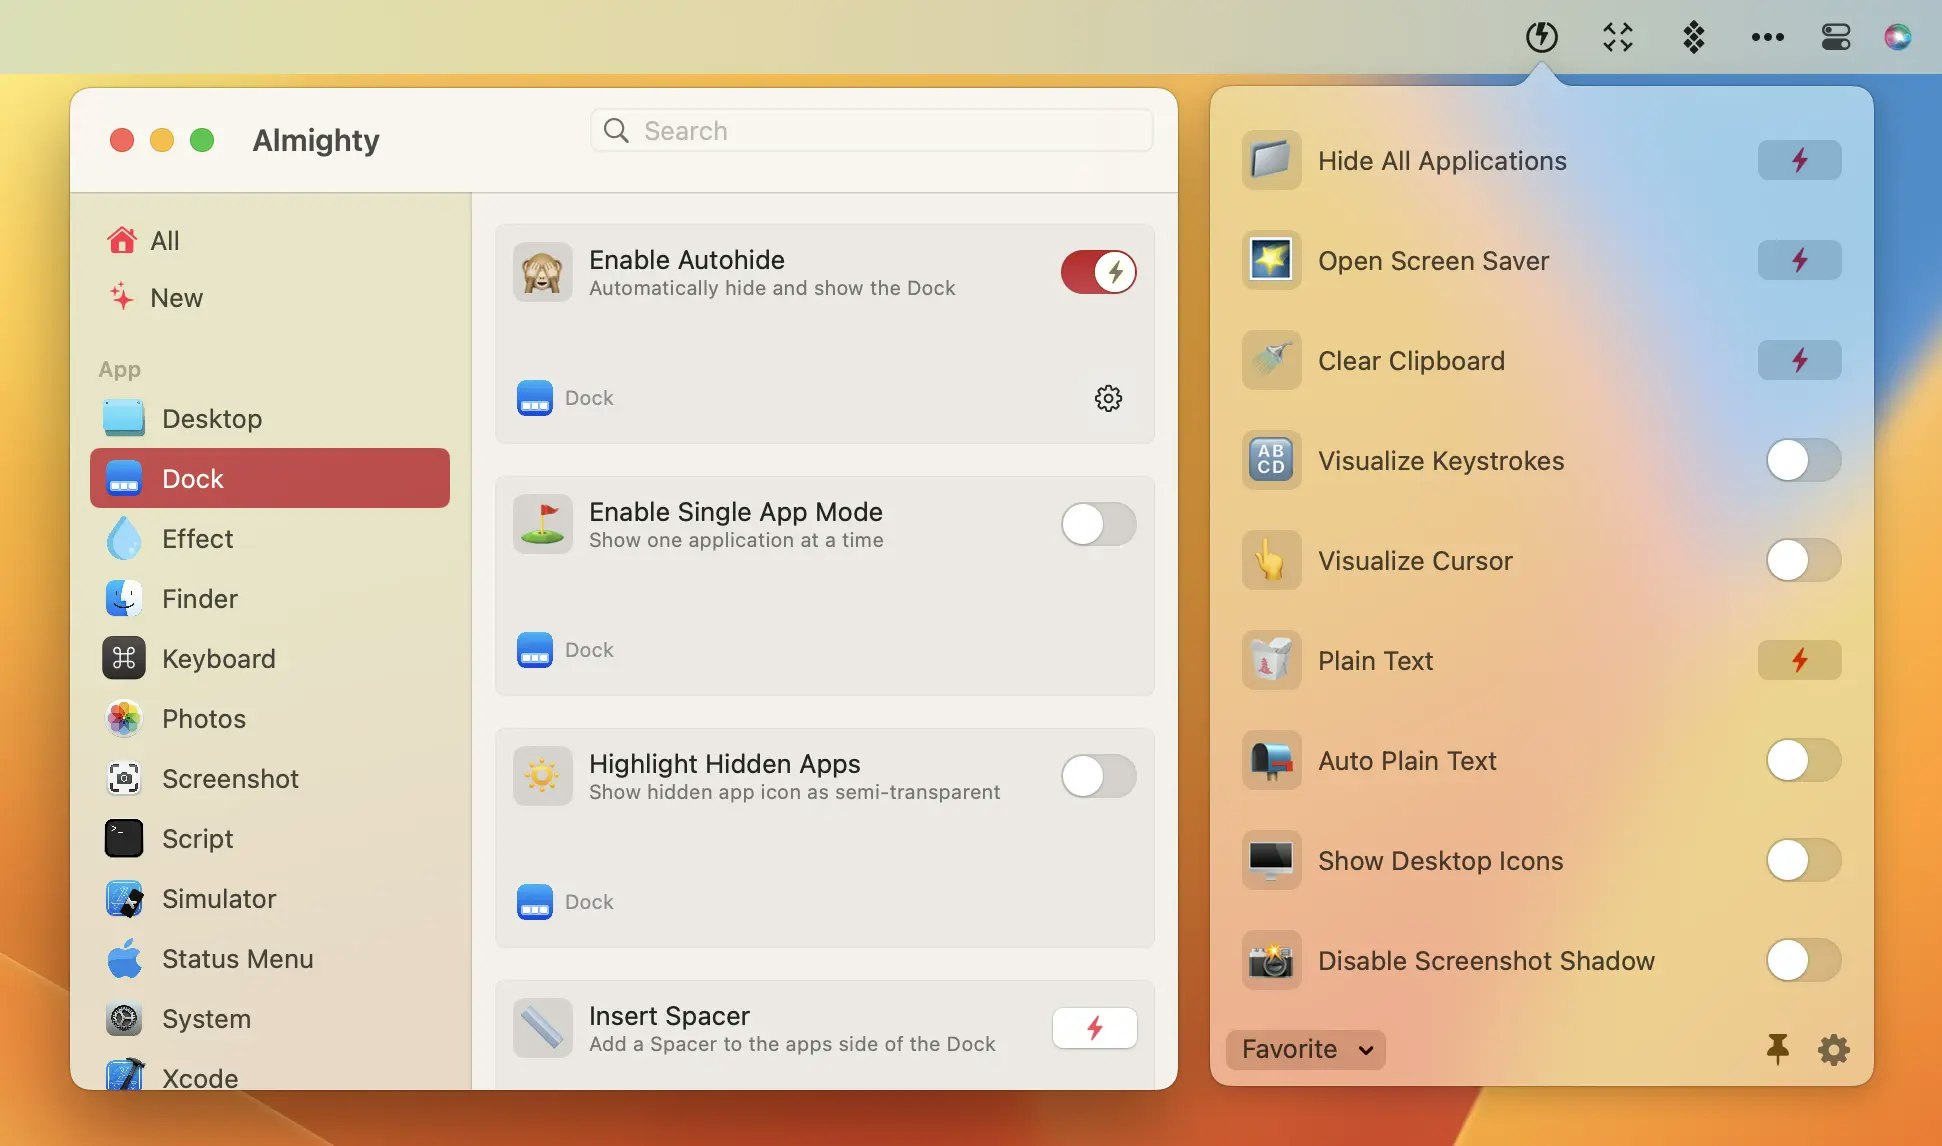Click the Single App Mode golf flag icon
This screenshot has width=1942, height=1146.
click(x=543, y=524)
